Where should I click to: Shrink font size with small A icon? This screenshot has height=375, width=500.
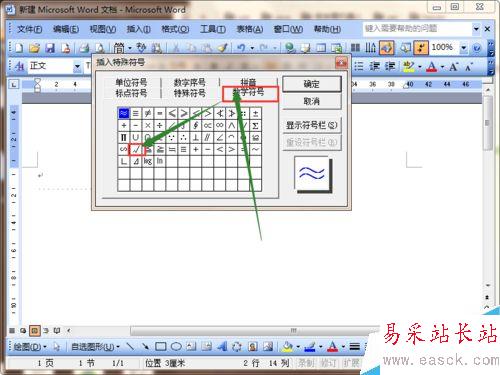[469, 67]
